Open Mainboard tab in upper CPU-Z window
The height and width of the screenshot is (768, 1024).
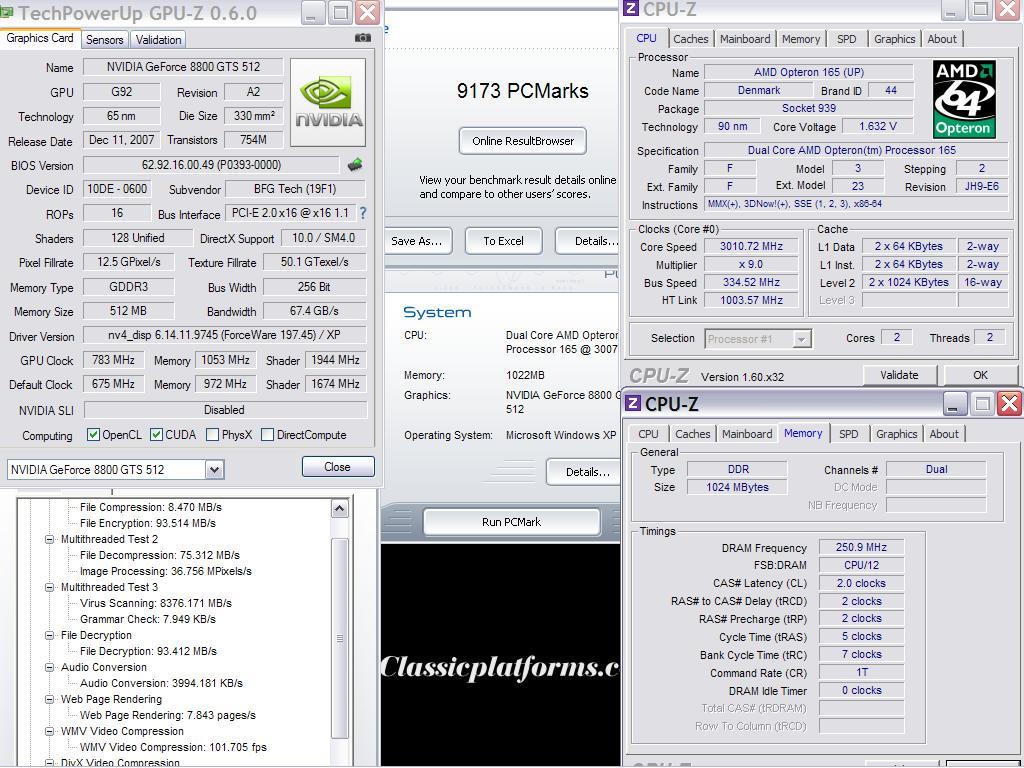tap(745, 39)
